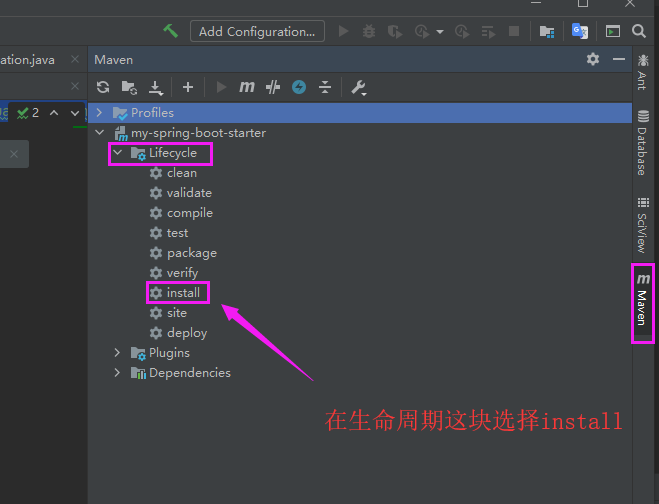
Task: Click the Plugins folder label
Action: (x=169, y=353)
